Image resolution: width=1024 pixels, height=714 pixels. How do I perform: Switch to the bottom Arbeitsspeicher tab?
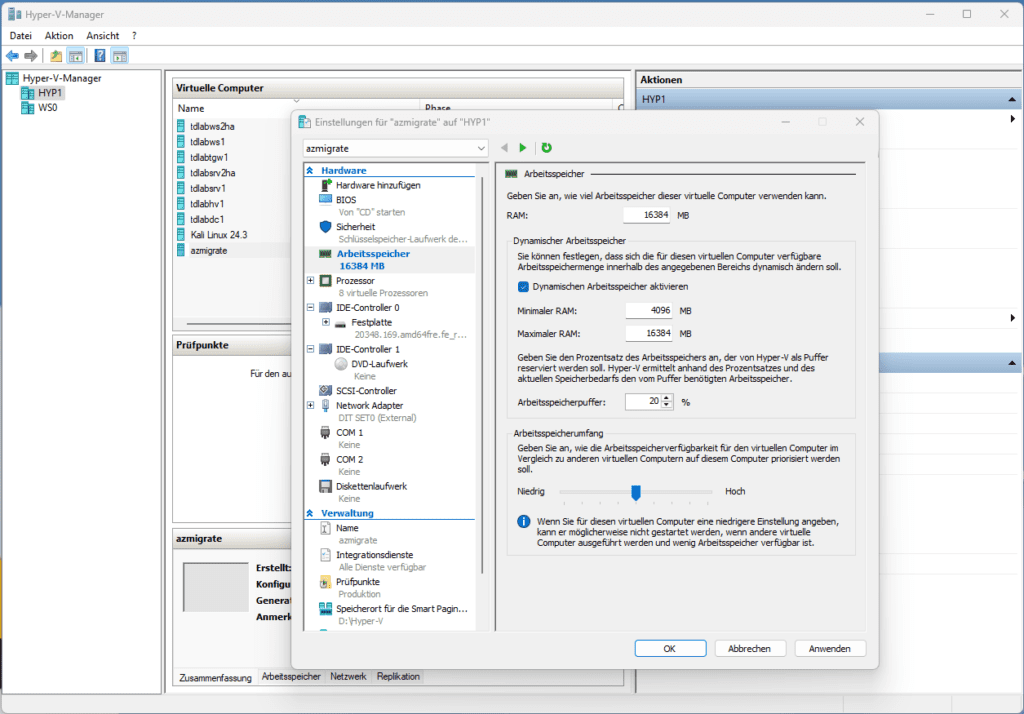click(x=291, y=677)
